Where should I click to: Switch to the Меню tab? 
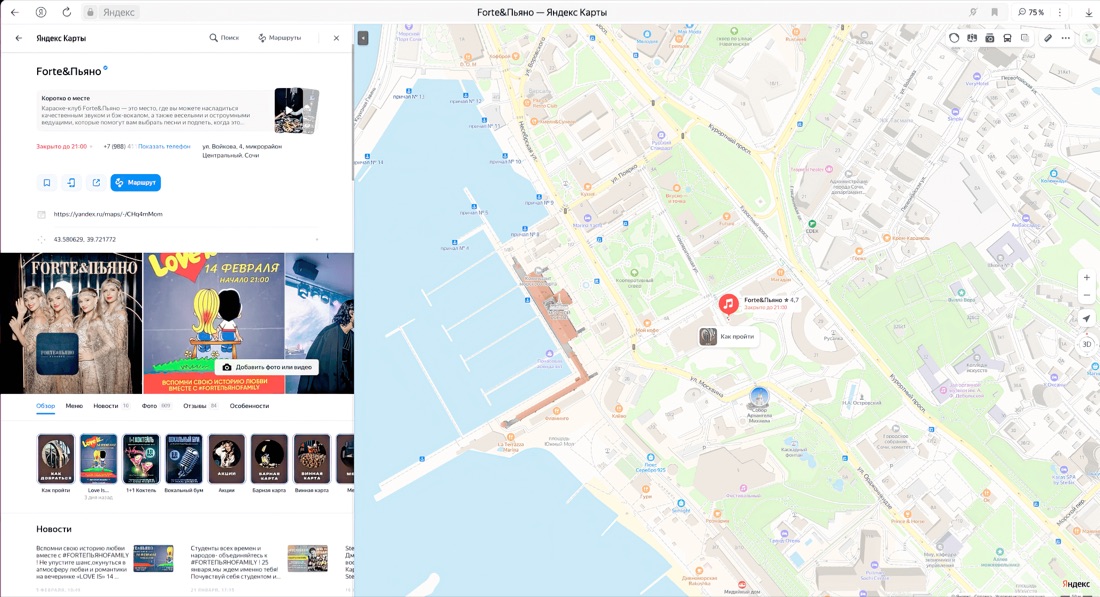pos(74,406)
